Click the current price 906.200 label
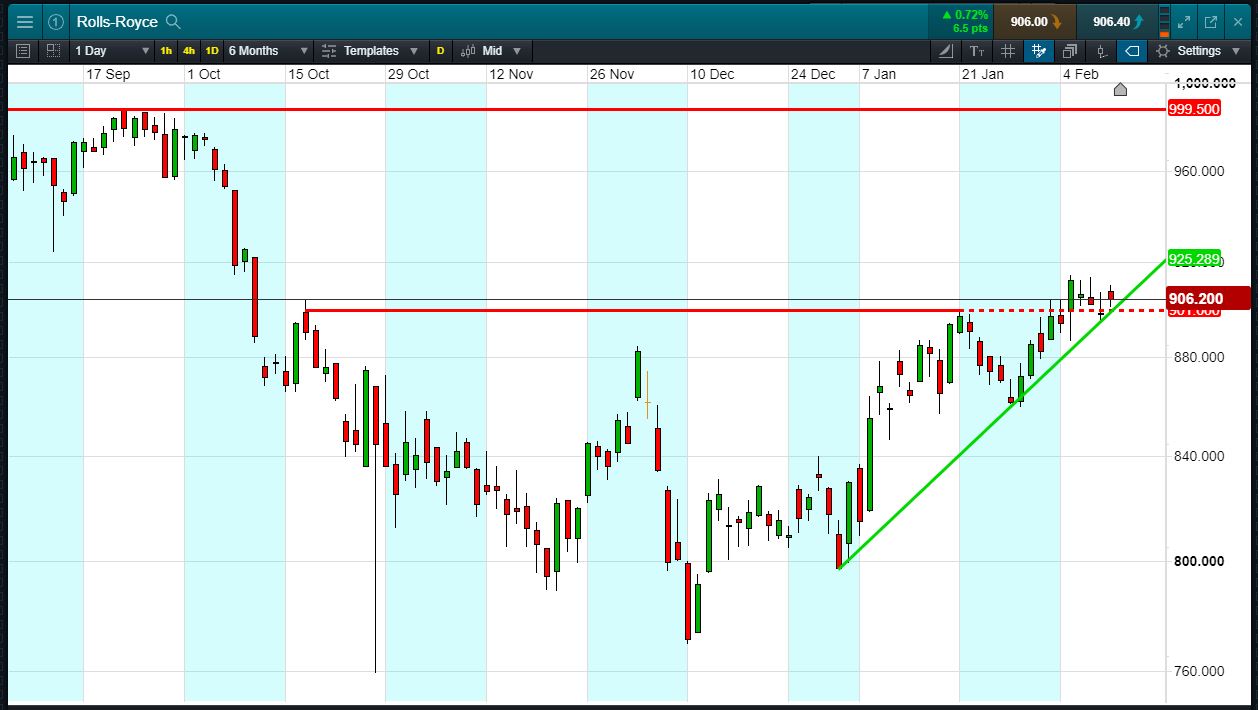Viewport: 1258px width, 710px height. point(1209,298)
